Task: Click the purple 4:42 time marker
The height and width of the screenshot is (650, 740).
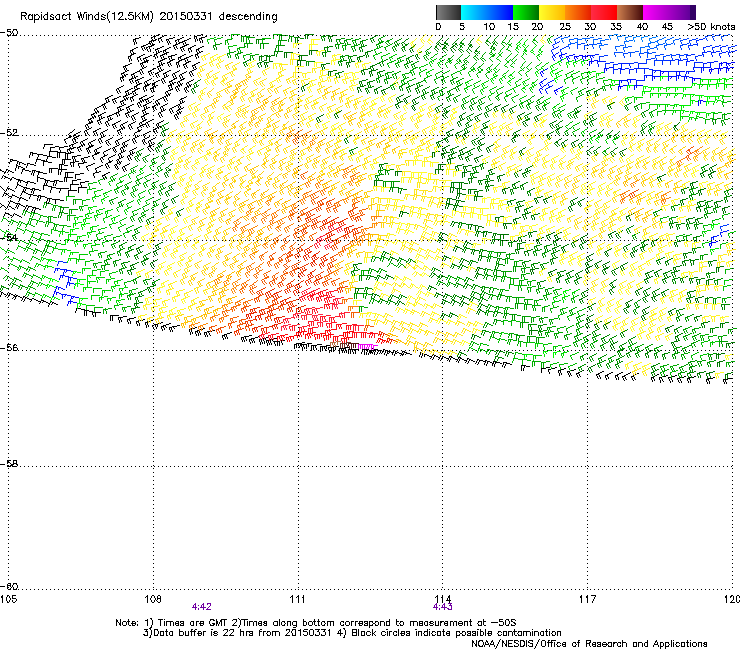Action: click(x=202, y=607)
